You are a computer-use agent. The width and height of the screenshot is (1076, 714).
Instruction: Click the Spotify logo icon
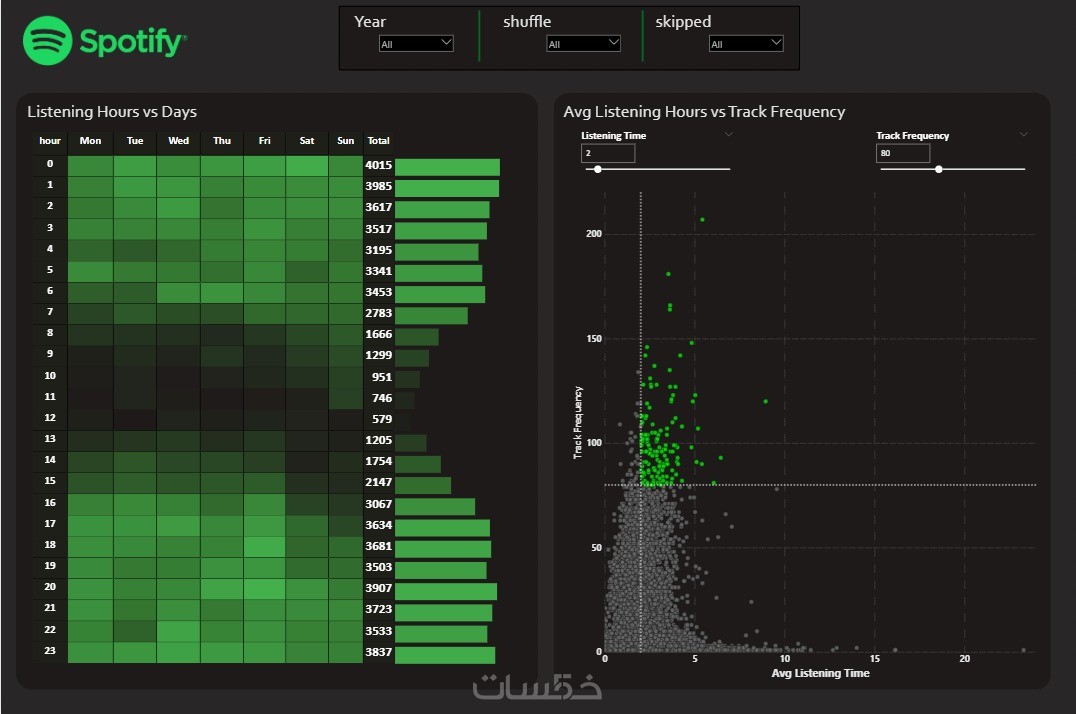point(47,41)
